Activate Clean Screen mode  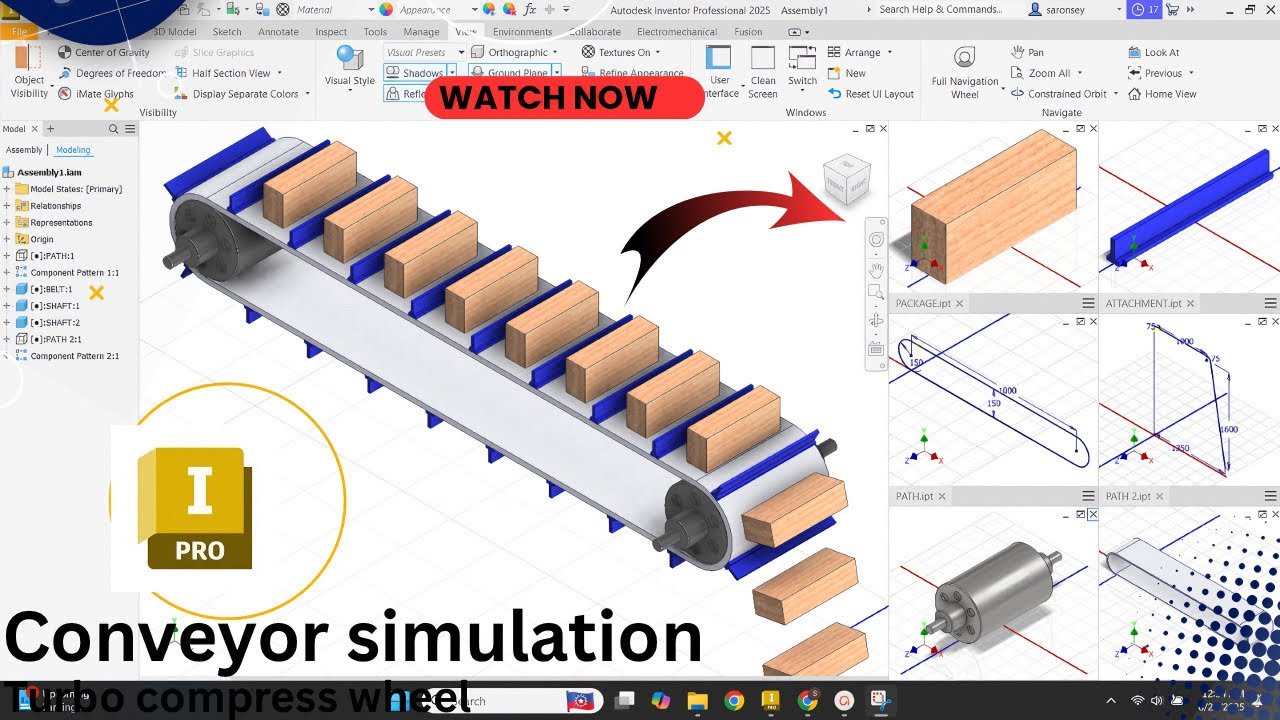[763, 72]
